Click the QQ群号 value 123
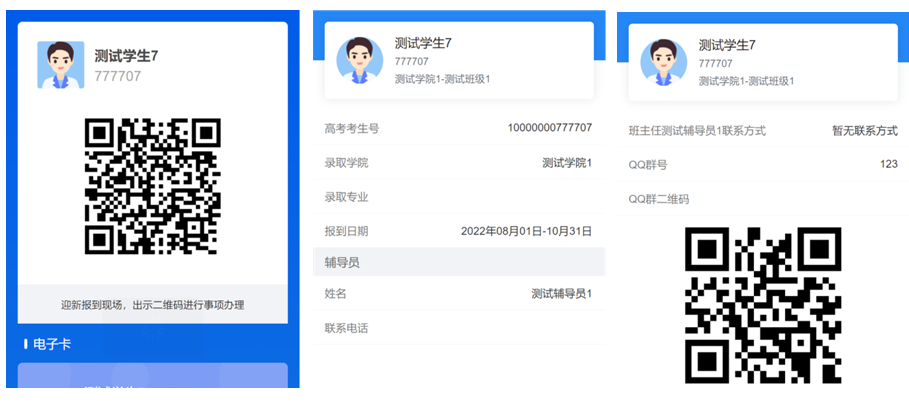 pyautogui.click(x=888, y=164)
